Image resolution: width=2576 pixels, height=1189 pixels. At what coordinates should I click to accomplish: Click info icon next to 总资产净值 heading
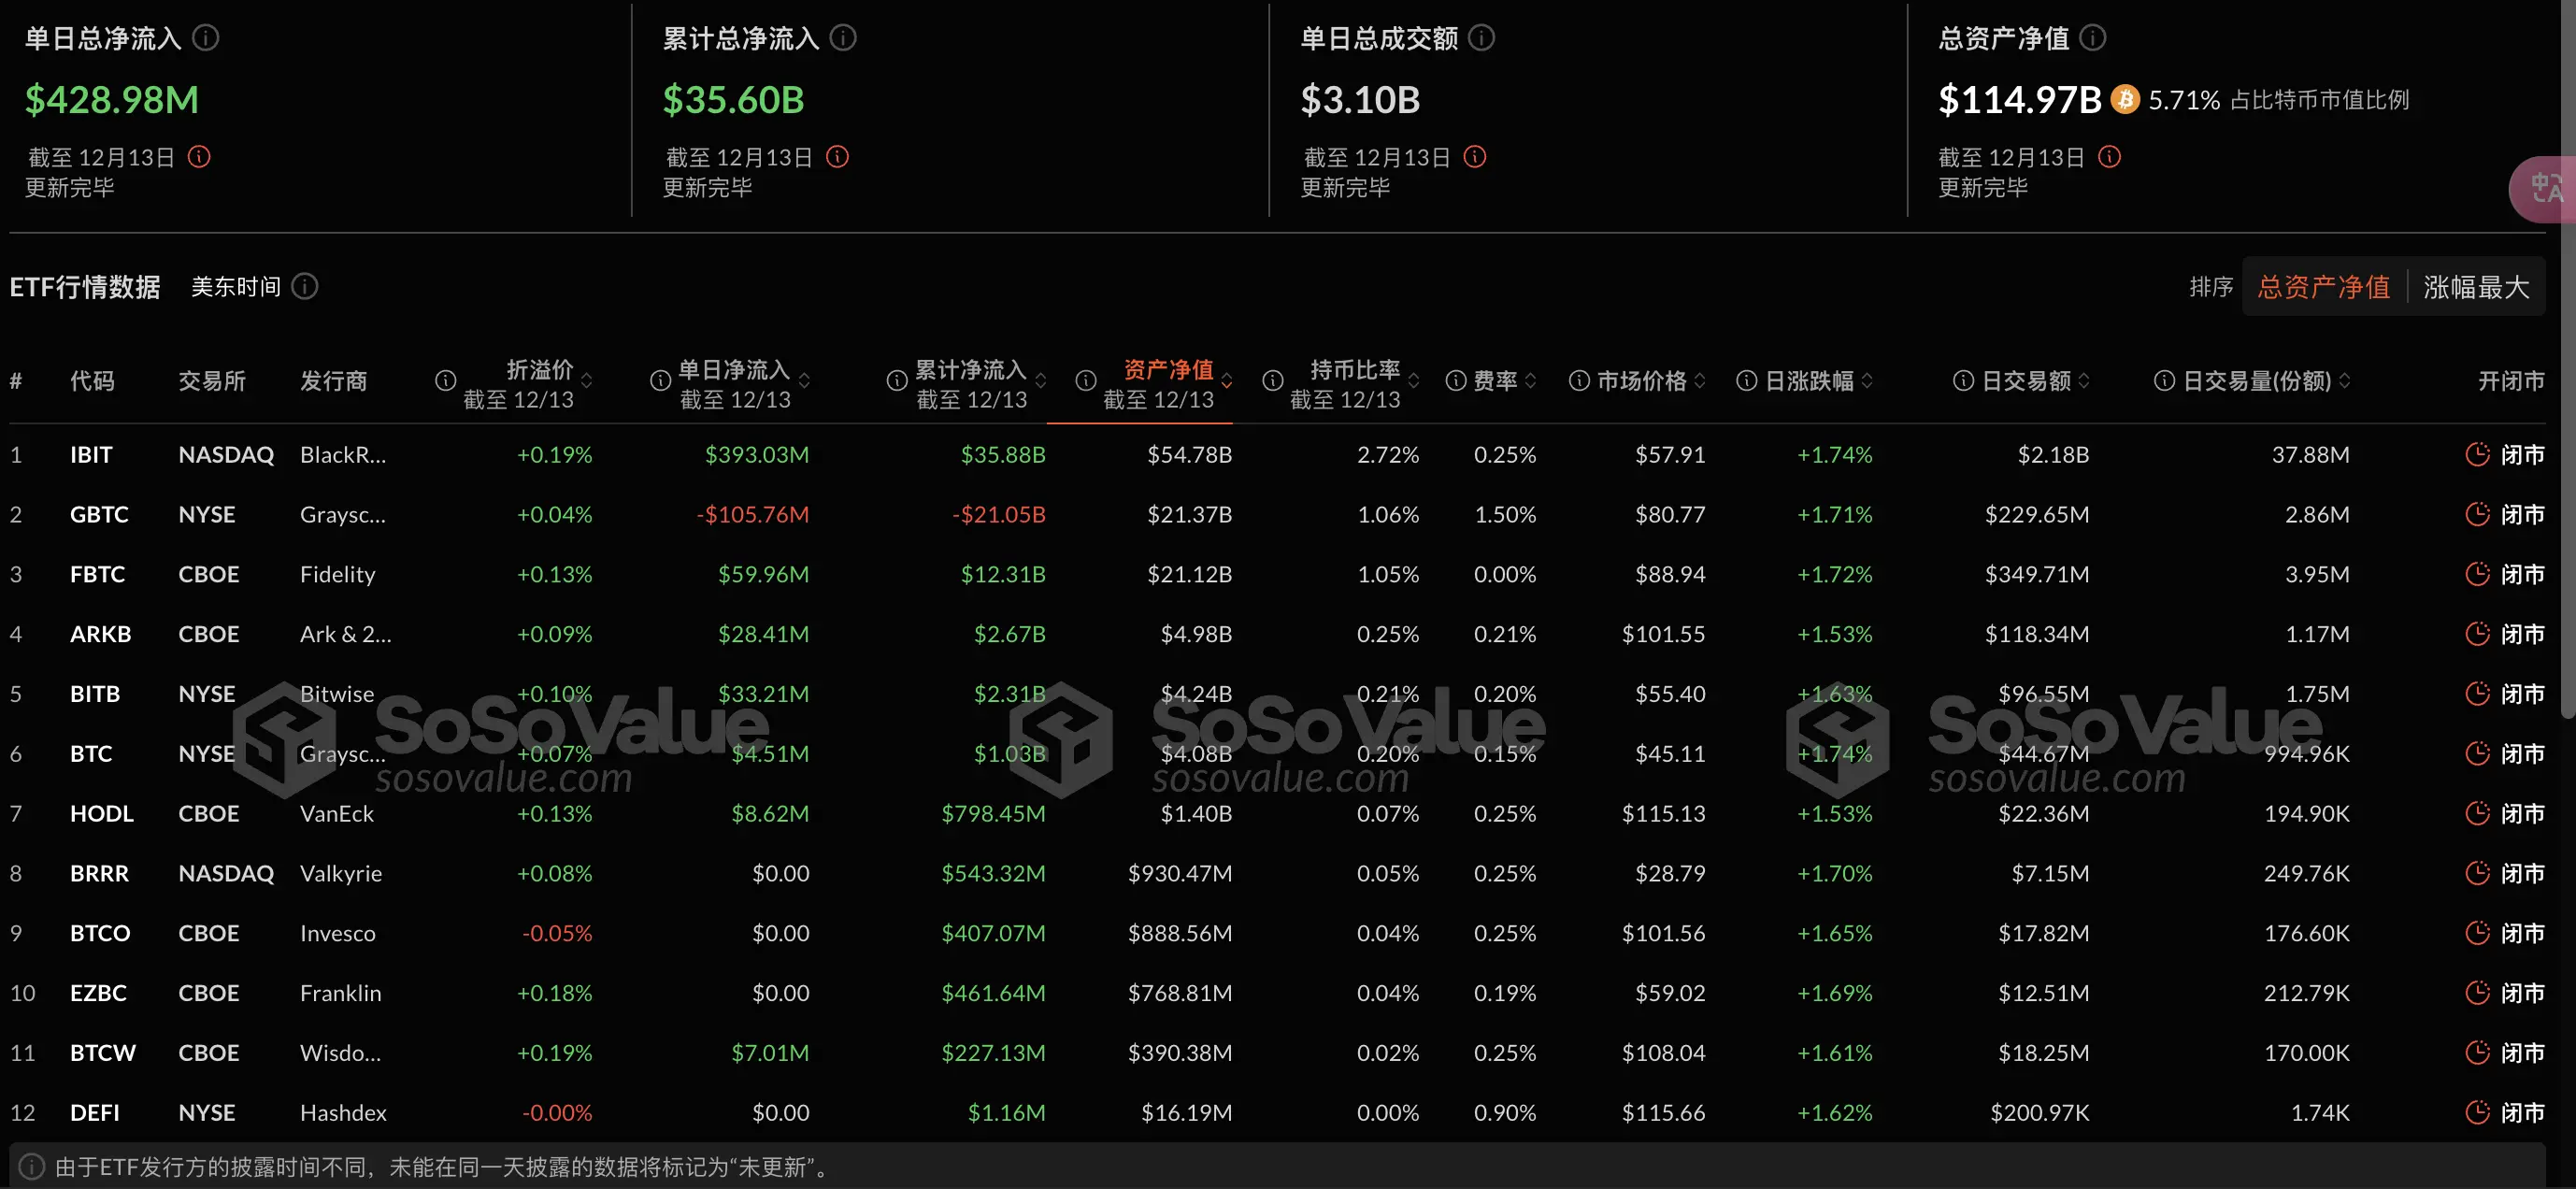point(2092,38)
